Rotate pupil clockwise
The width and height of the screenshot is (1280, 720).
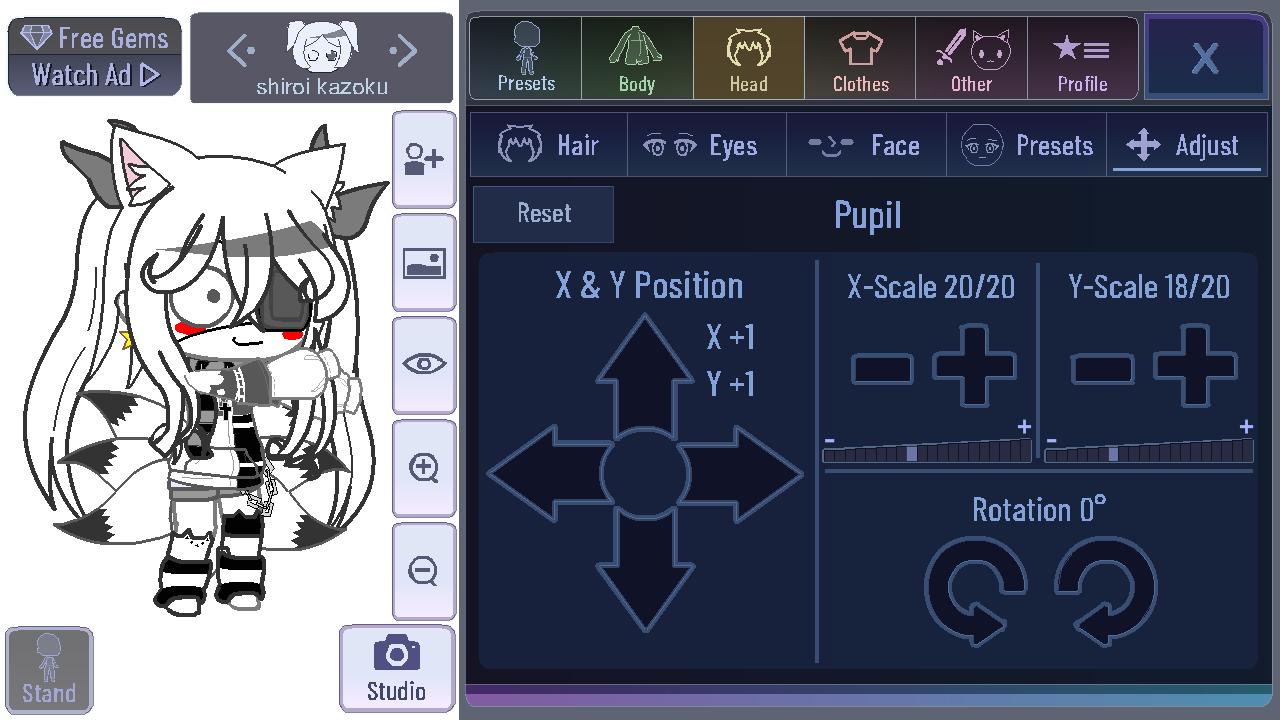[x=1106, y=588]
